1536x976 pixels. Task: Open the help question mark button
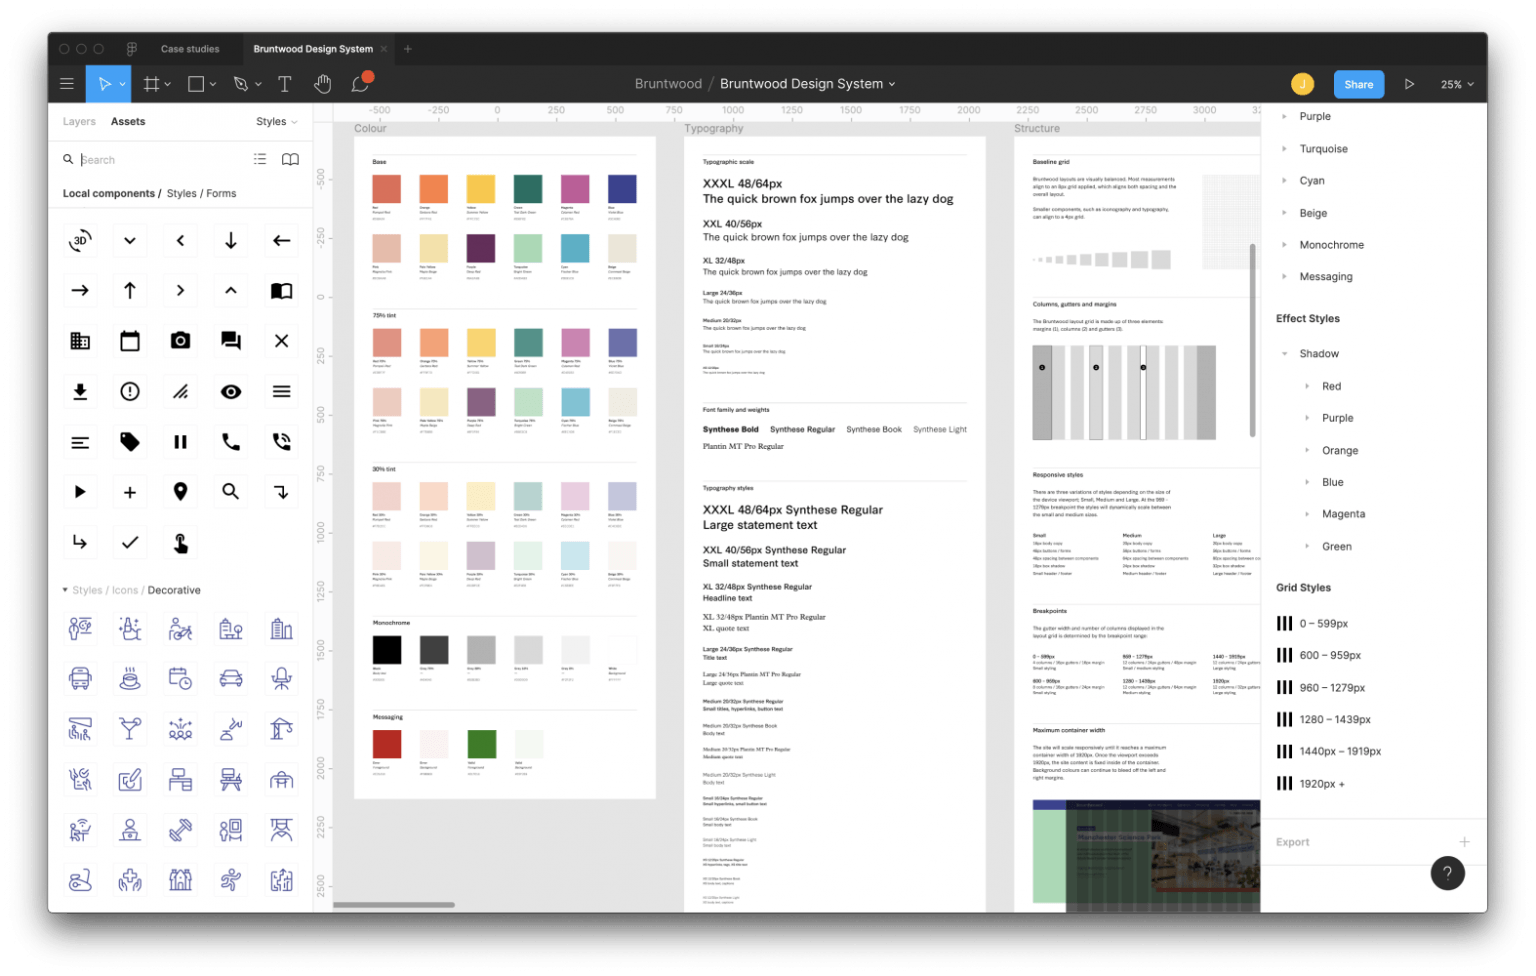coord(1447,873)
